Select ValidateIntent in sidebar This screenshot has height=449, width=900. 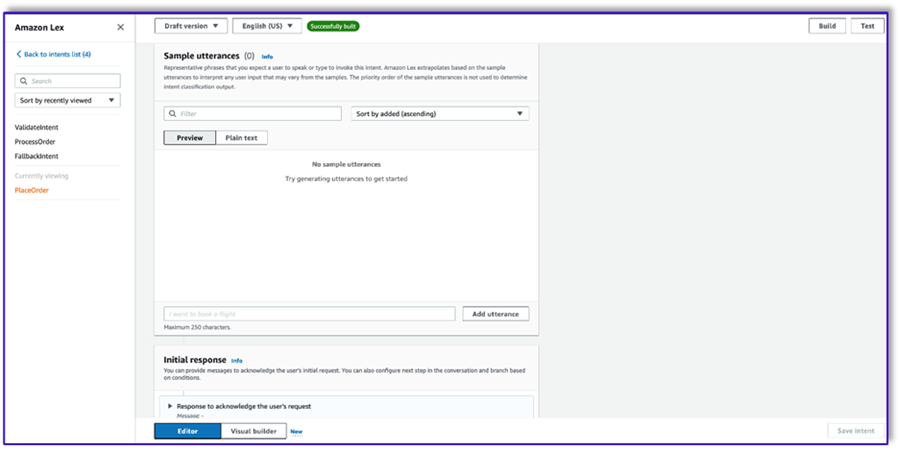click(37, 127)
